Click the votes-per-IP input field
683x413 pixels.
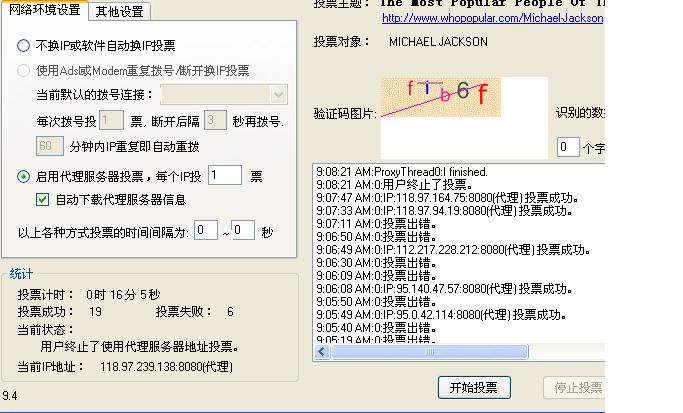tap(224, 176)
